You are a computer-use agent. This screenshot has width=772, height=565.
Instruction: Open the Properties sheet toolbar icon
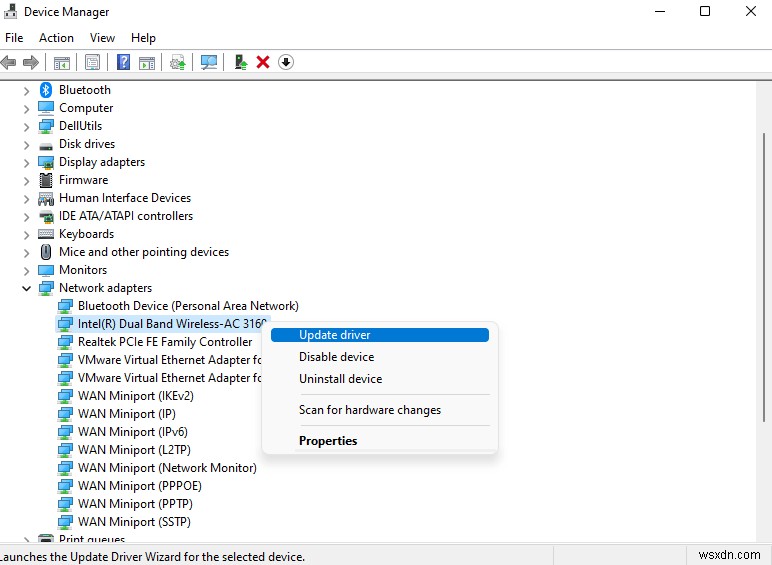92,63
